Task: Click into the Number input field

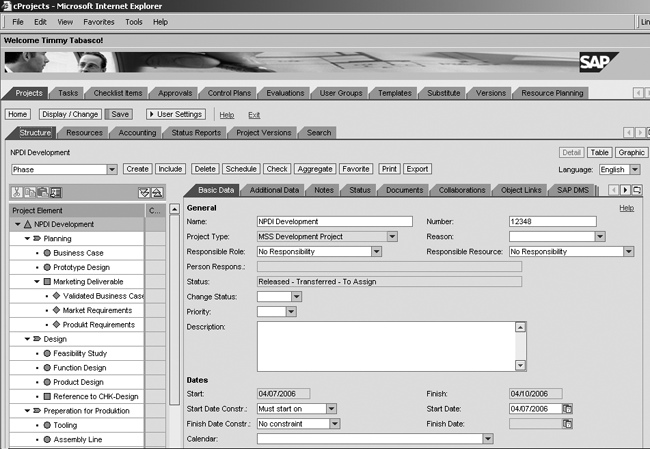Action: click(x=553, y=222)
